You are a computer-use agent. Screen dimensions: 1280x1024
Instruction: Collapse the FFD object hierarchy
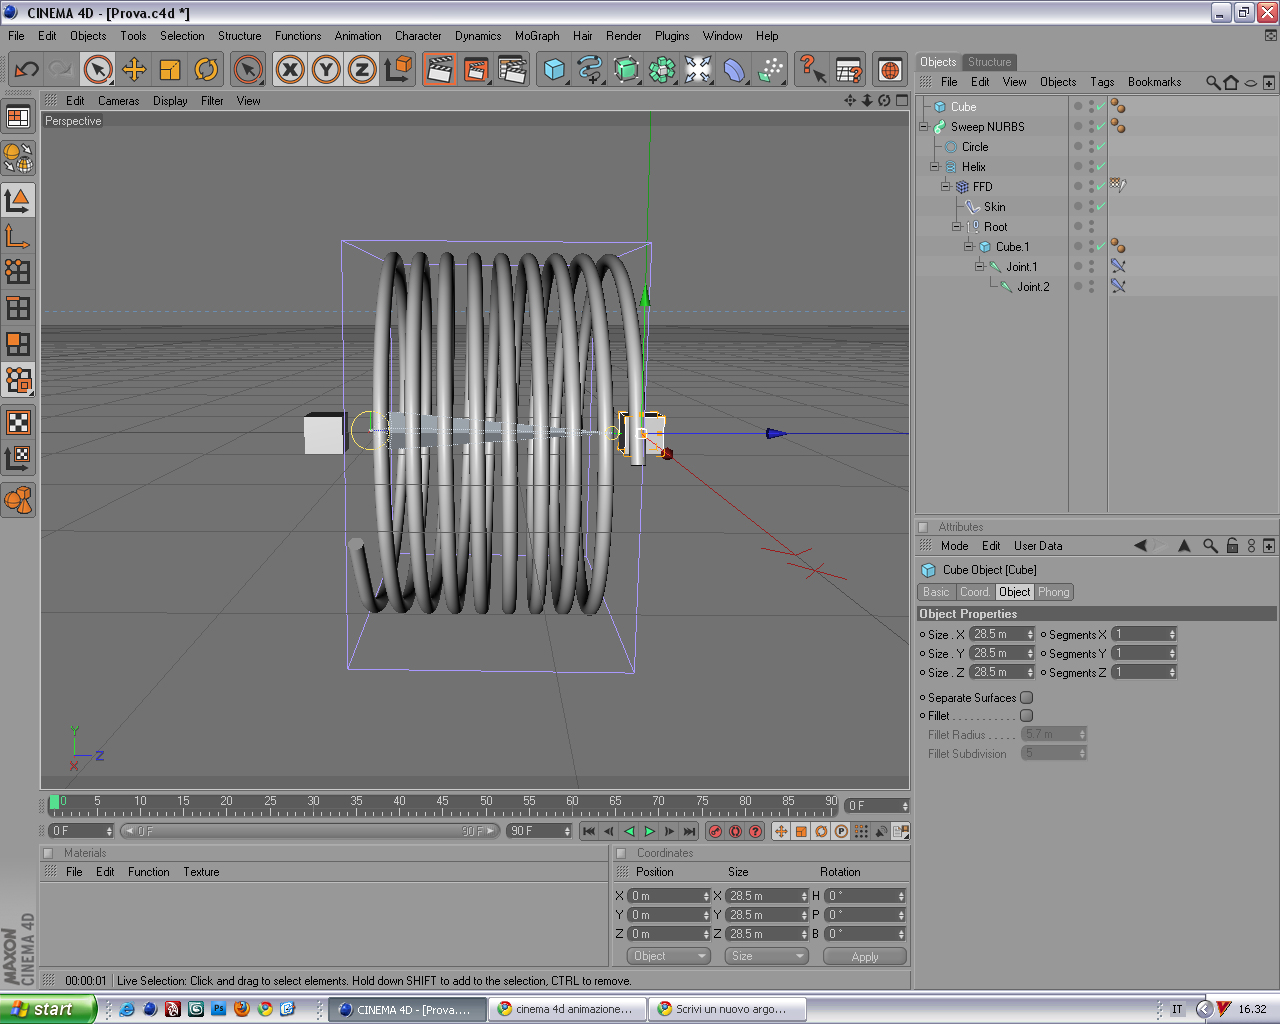(946, 187)
